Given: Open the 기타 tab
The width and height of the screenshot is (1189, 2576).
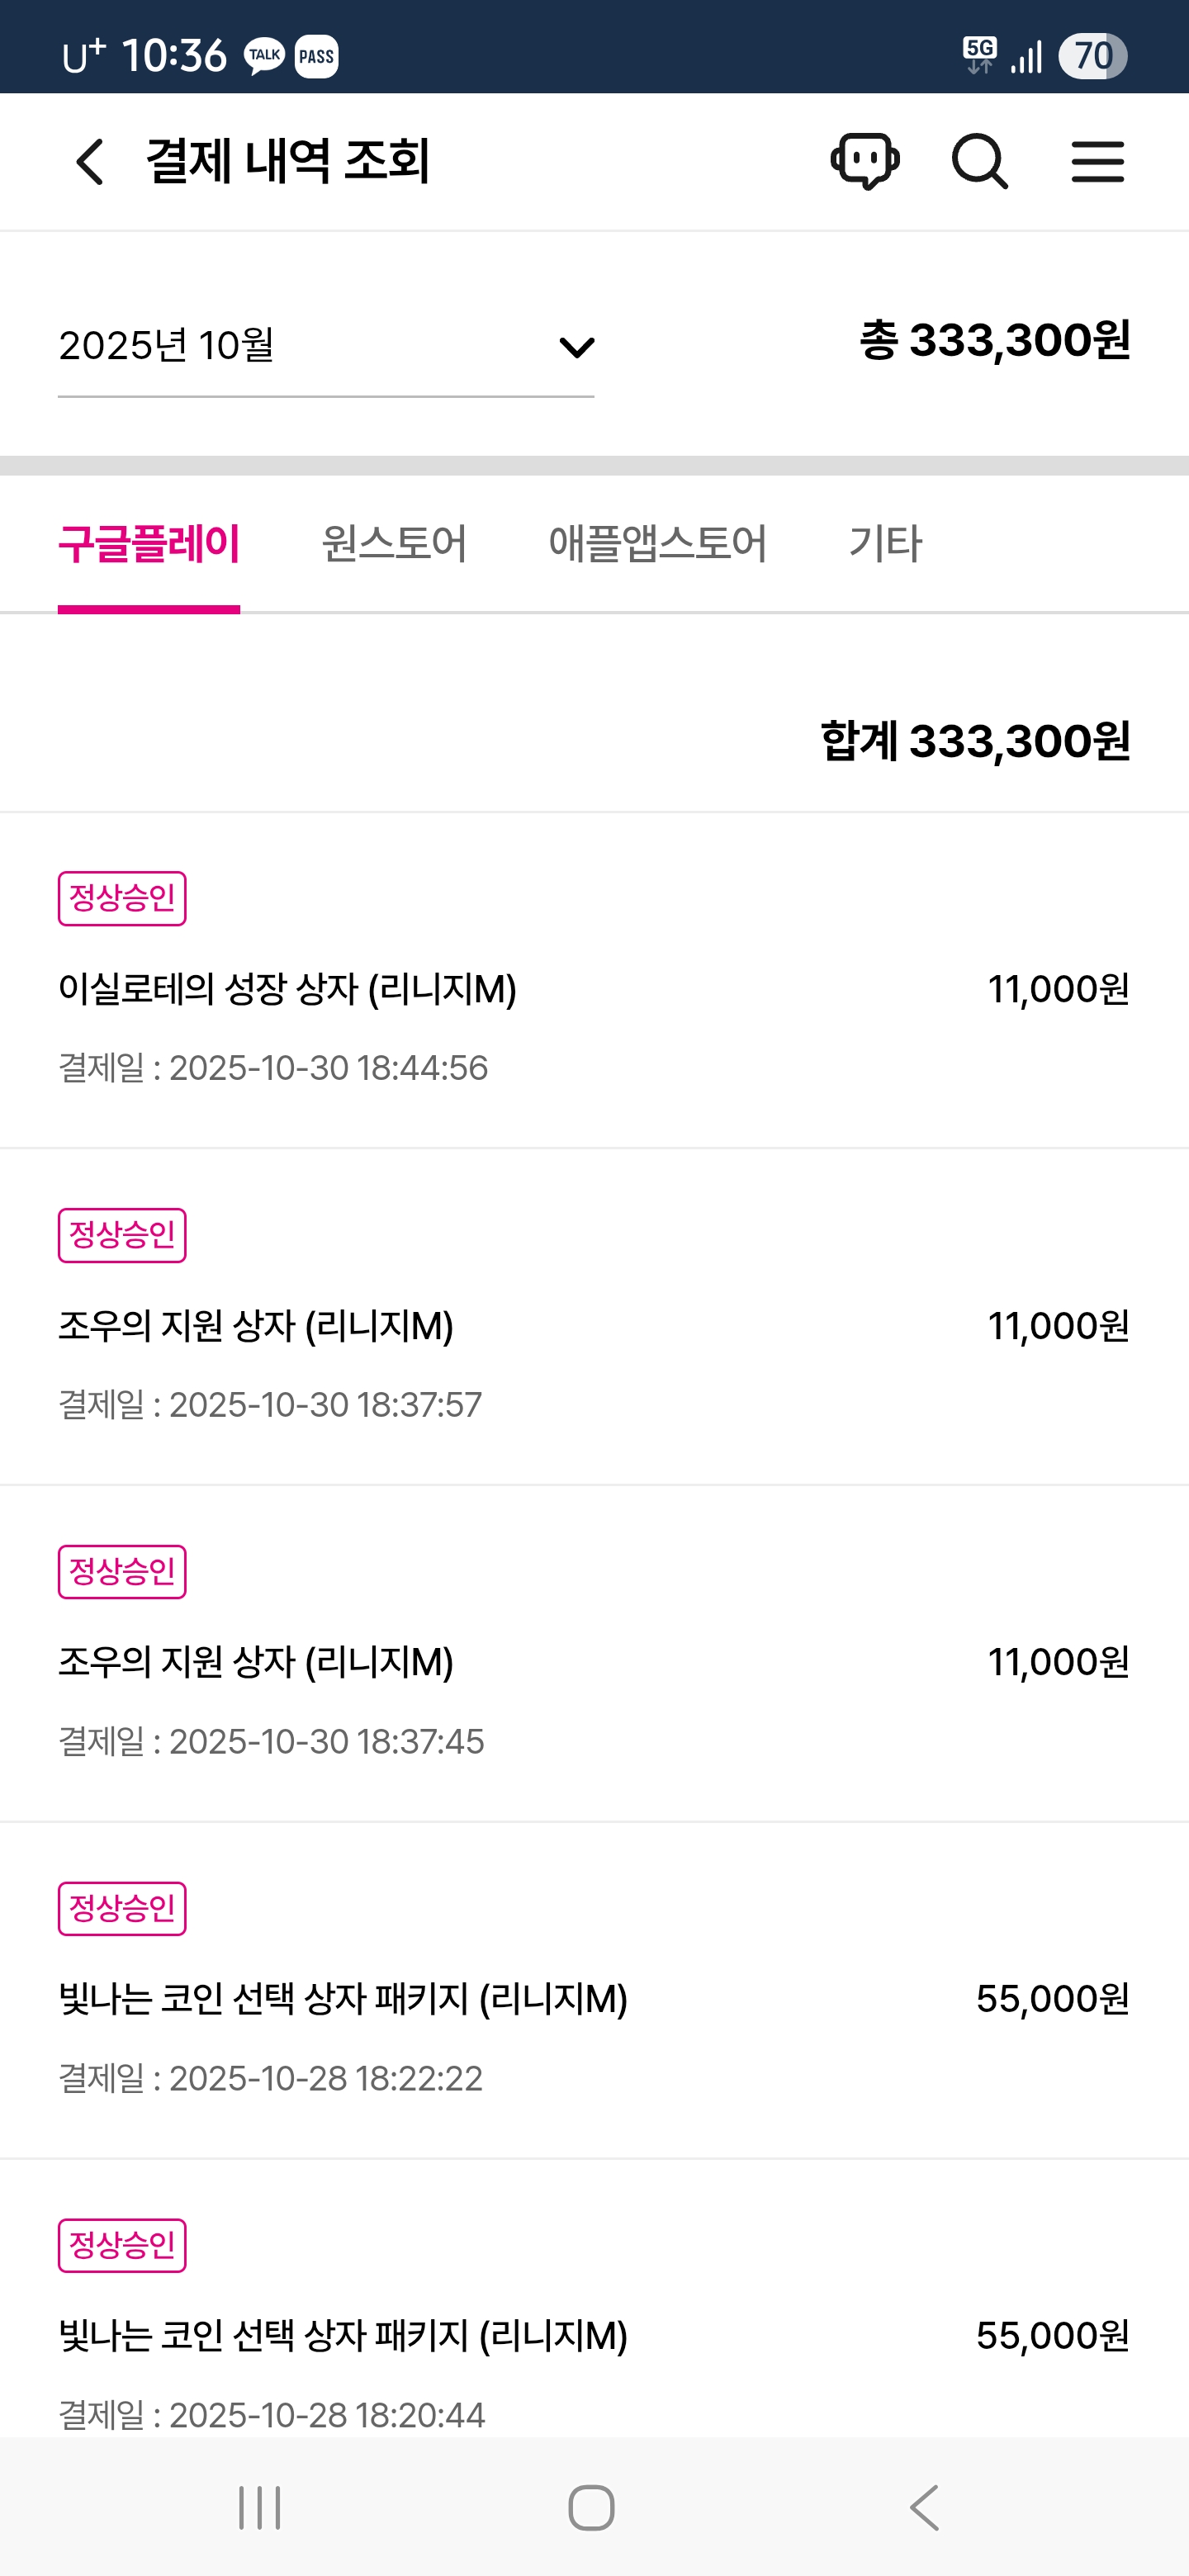Looking at the screenshot, I should coord(885,544).
